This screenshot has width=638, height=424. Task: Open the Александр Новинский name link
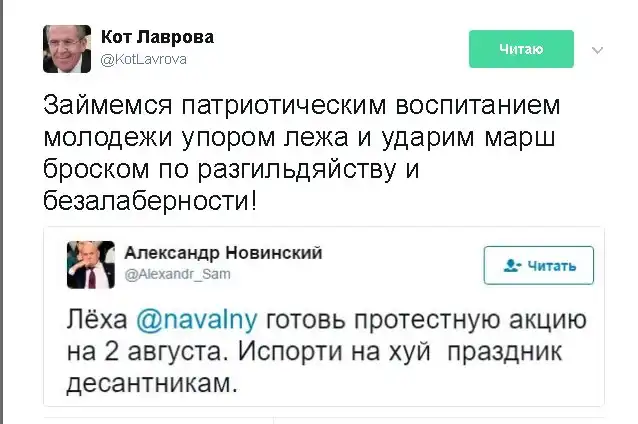223,252
